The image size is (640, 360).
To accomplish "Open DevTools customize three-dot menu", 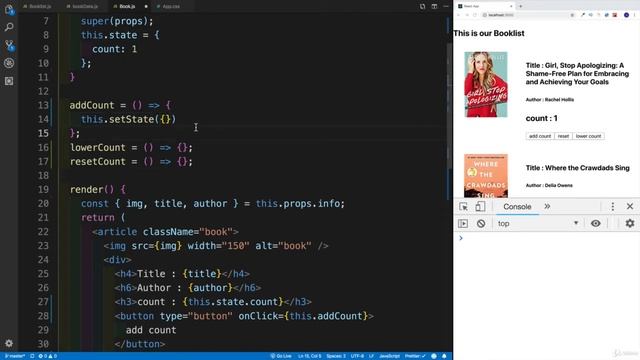I will 612,207.
